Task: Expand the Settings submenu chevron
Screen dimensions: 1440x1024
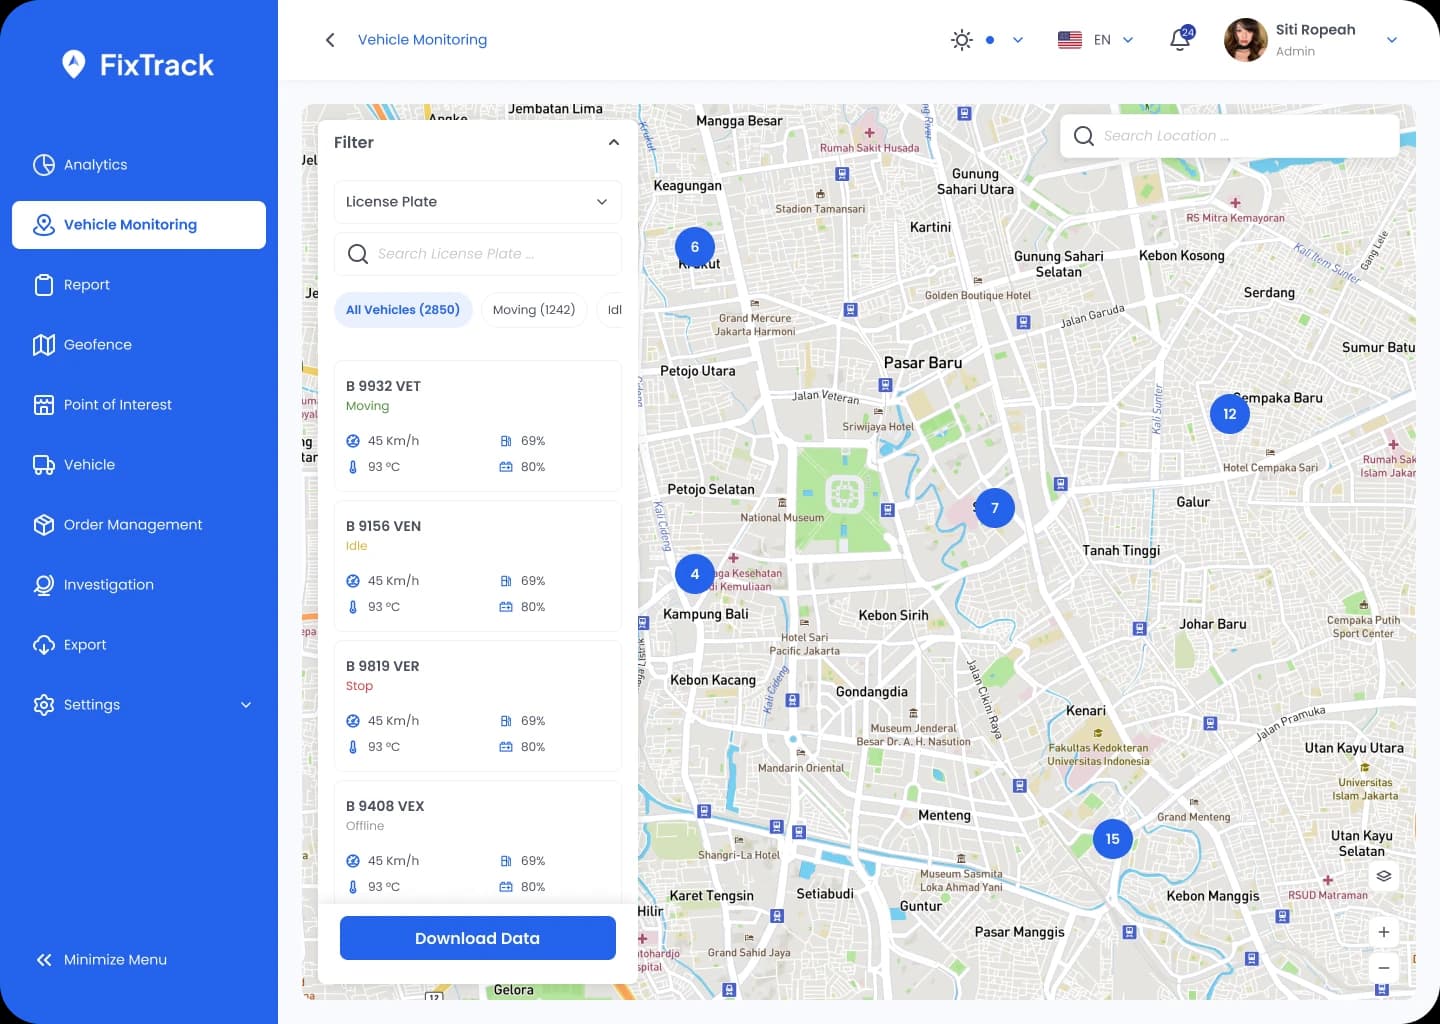Action: pos(246,705)
